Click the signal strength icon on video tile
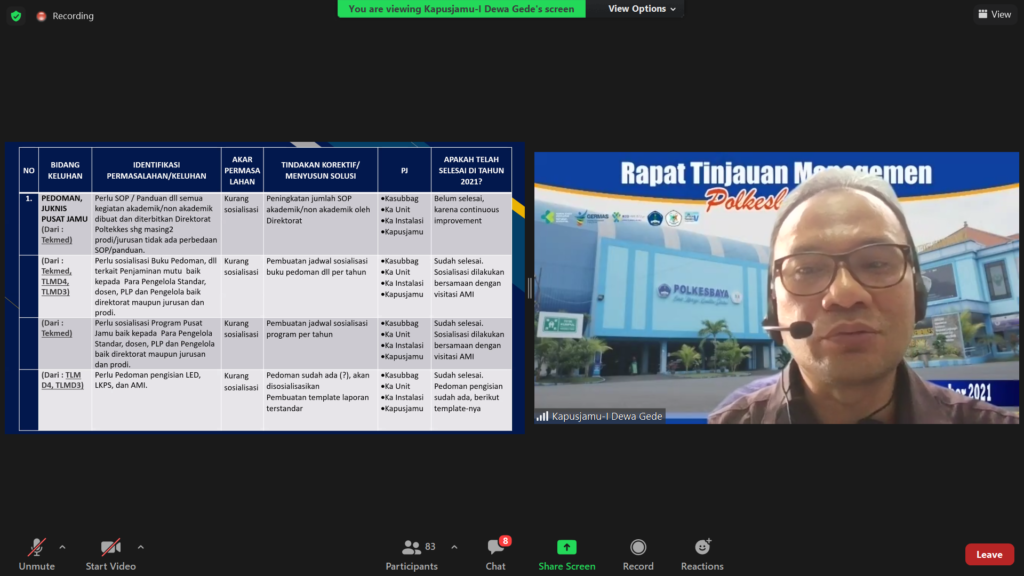Screen dimensions: 1024x576 [x=542, y=416]
